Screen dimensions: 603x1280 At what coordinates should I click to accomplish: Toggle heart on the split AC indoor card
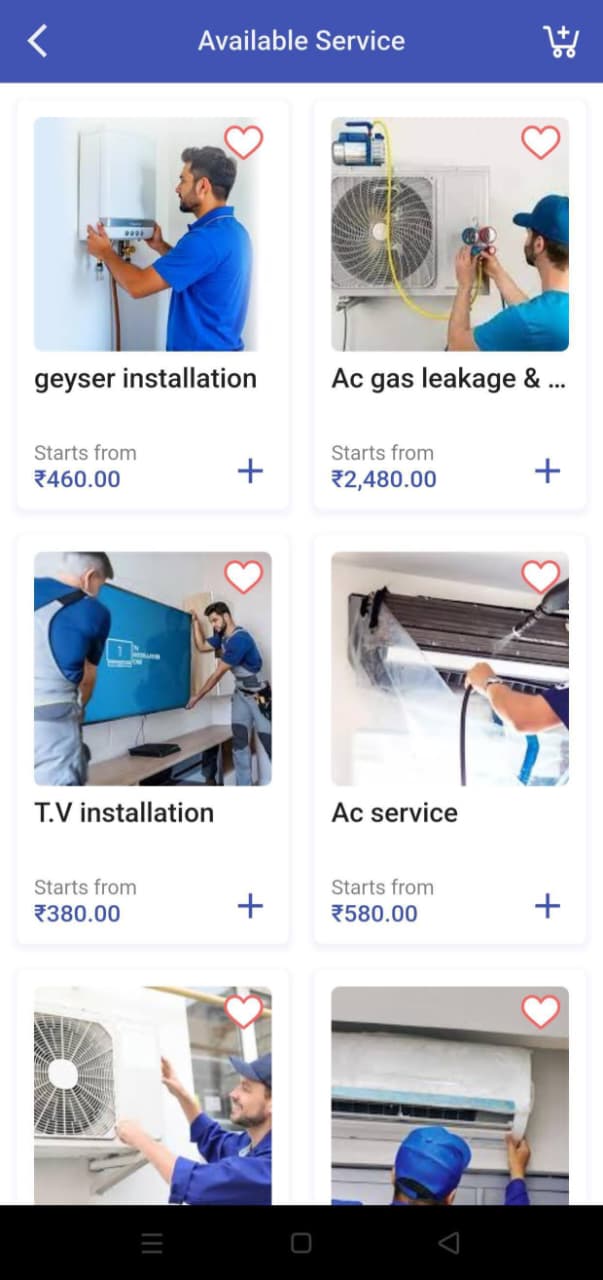coord(541,1012)
